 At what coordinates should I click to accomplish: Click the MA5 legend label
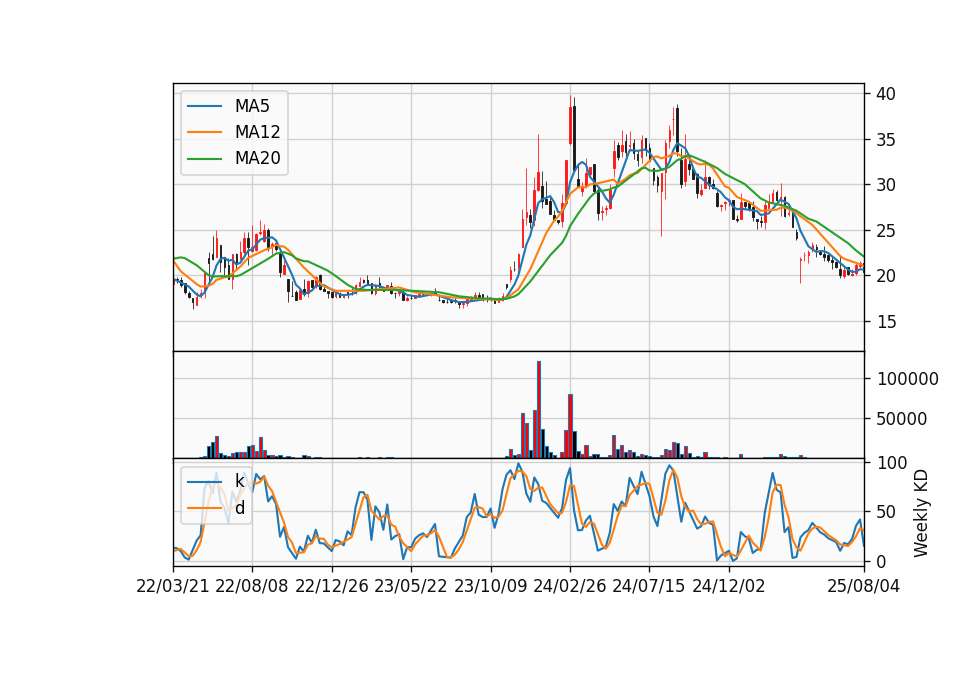252,106
